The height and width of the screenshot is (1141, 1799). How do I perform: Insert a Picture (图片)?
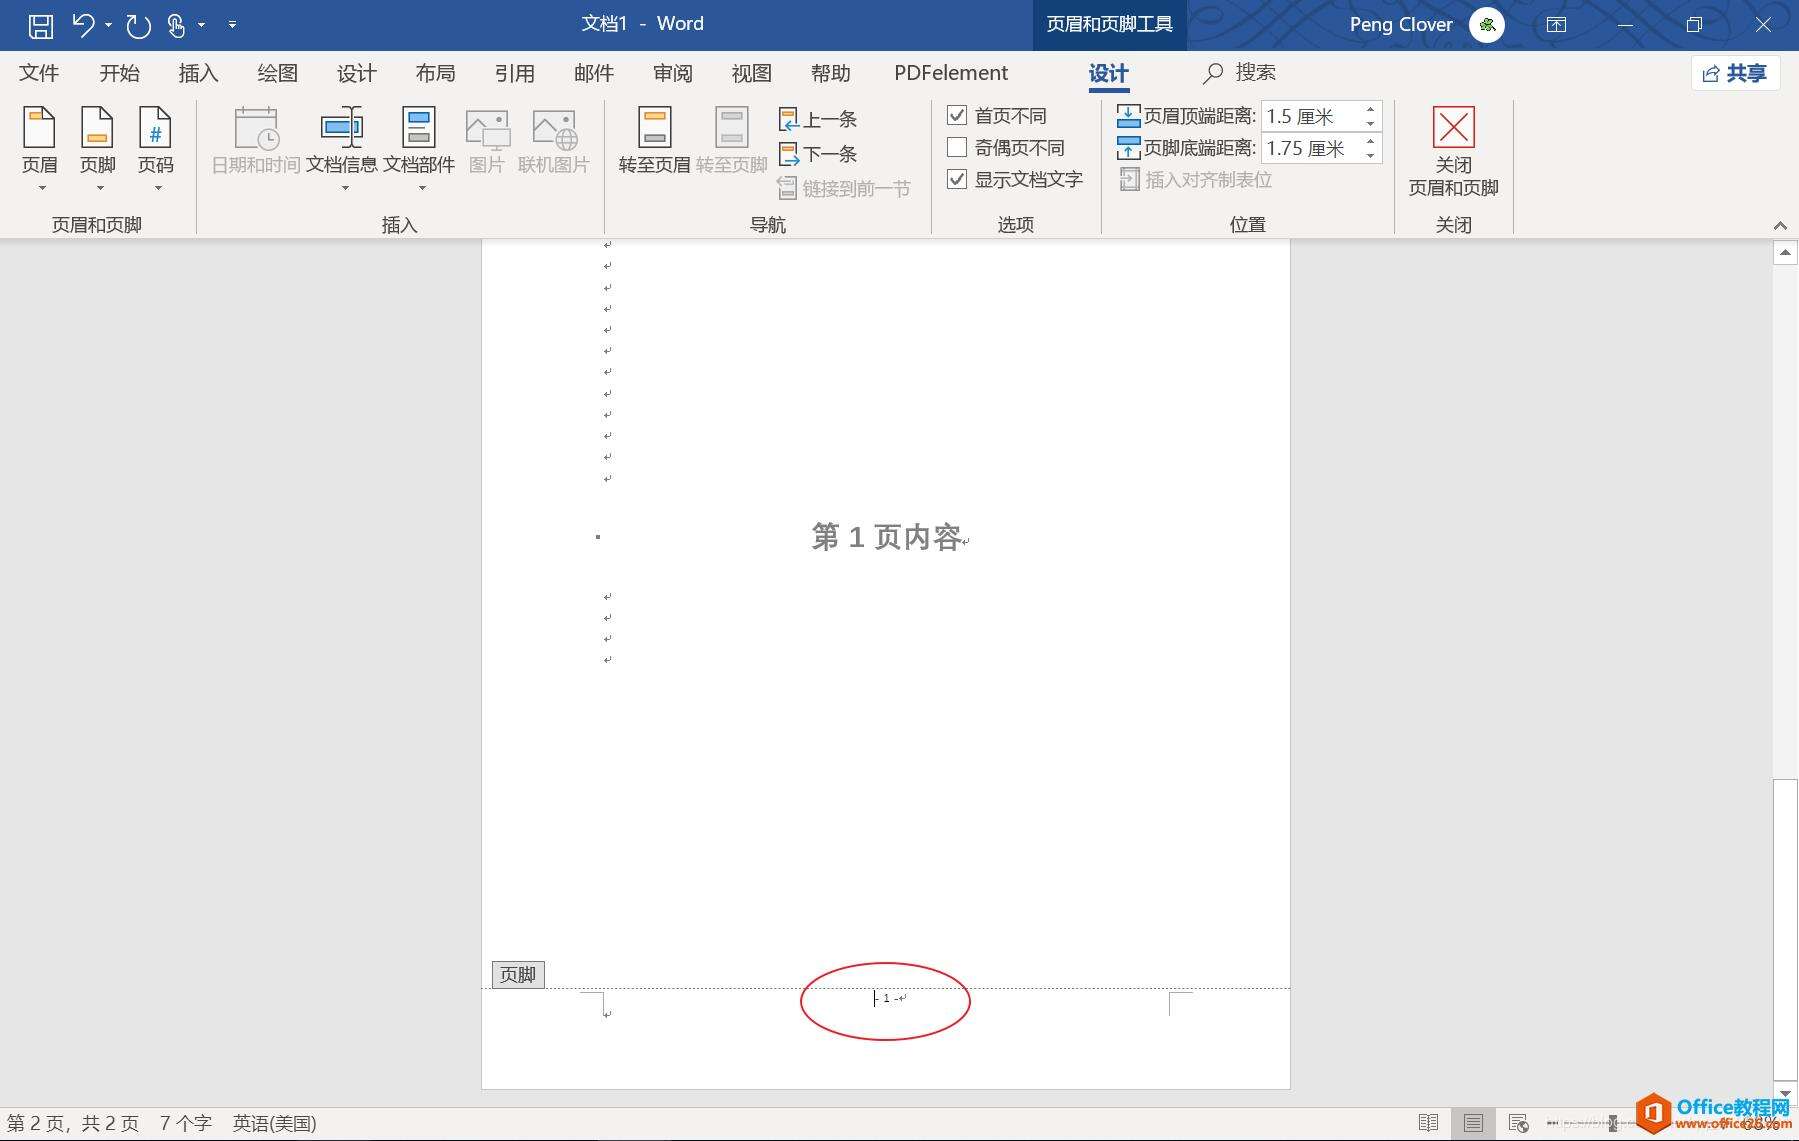pos(487,141)
